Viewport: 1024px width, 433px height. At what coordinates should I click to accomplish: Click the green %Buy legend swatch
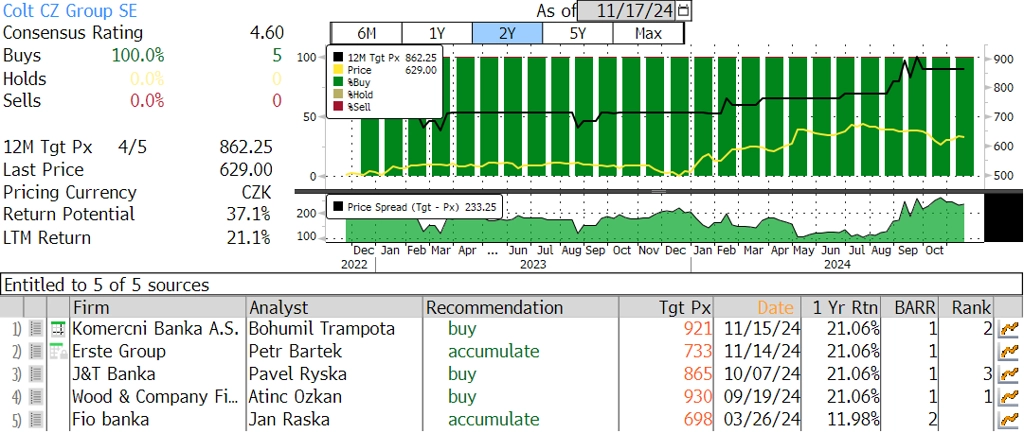(x=338, y=82)
